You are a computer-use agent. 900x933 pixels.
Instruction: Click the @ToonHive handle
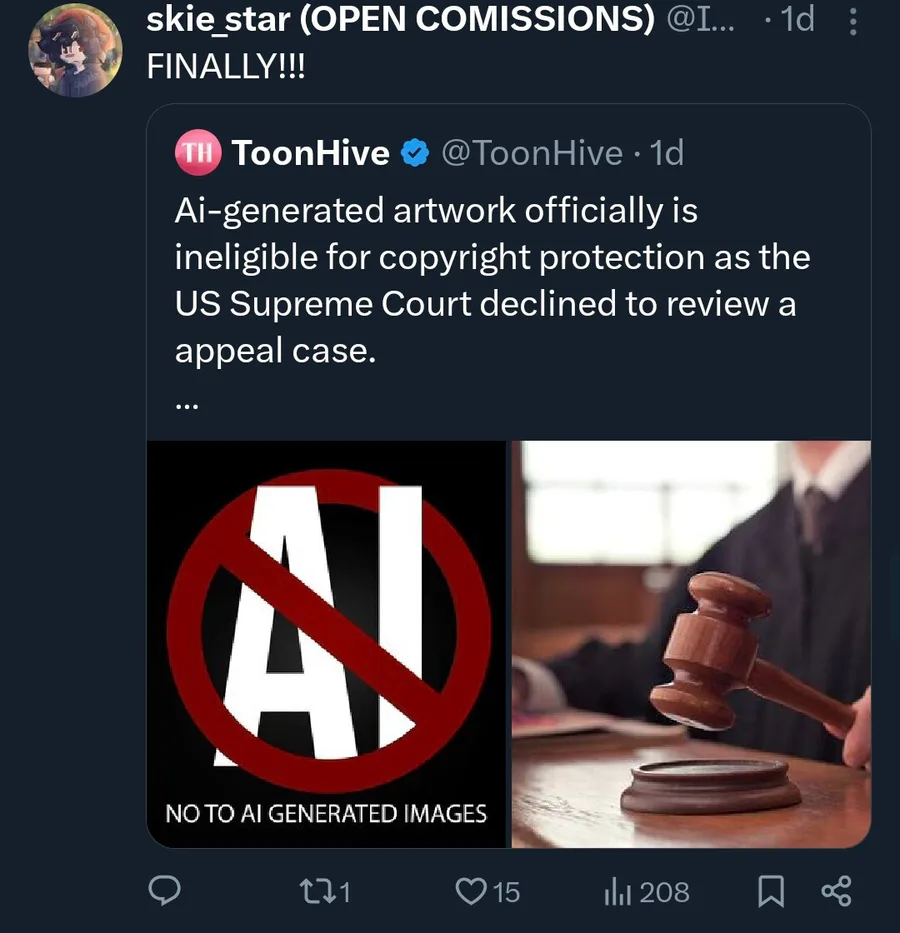pos(531,153)
